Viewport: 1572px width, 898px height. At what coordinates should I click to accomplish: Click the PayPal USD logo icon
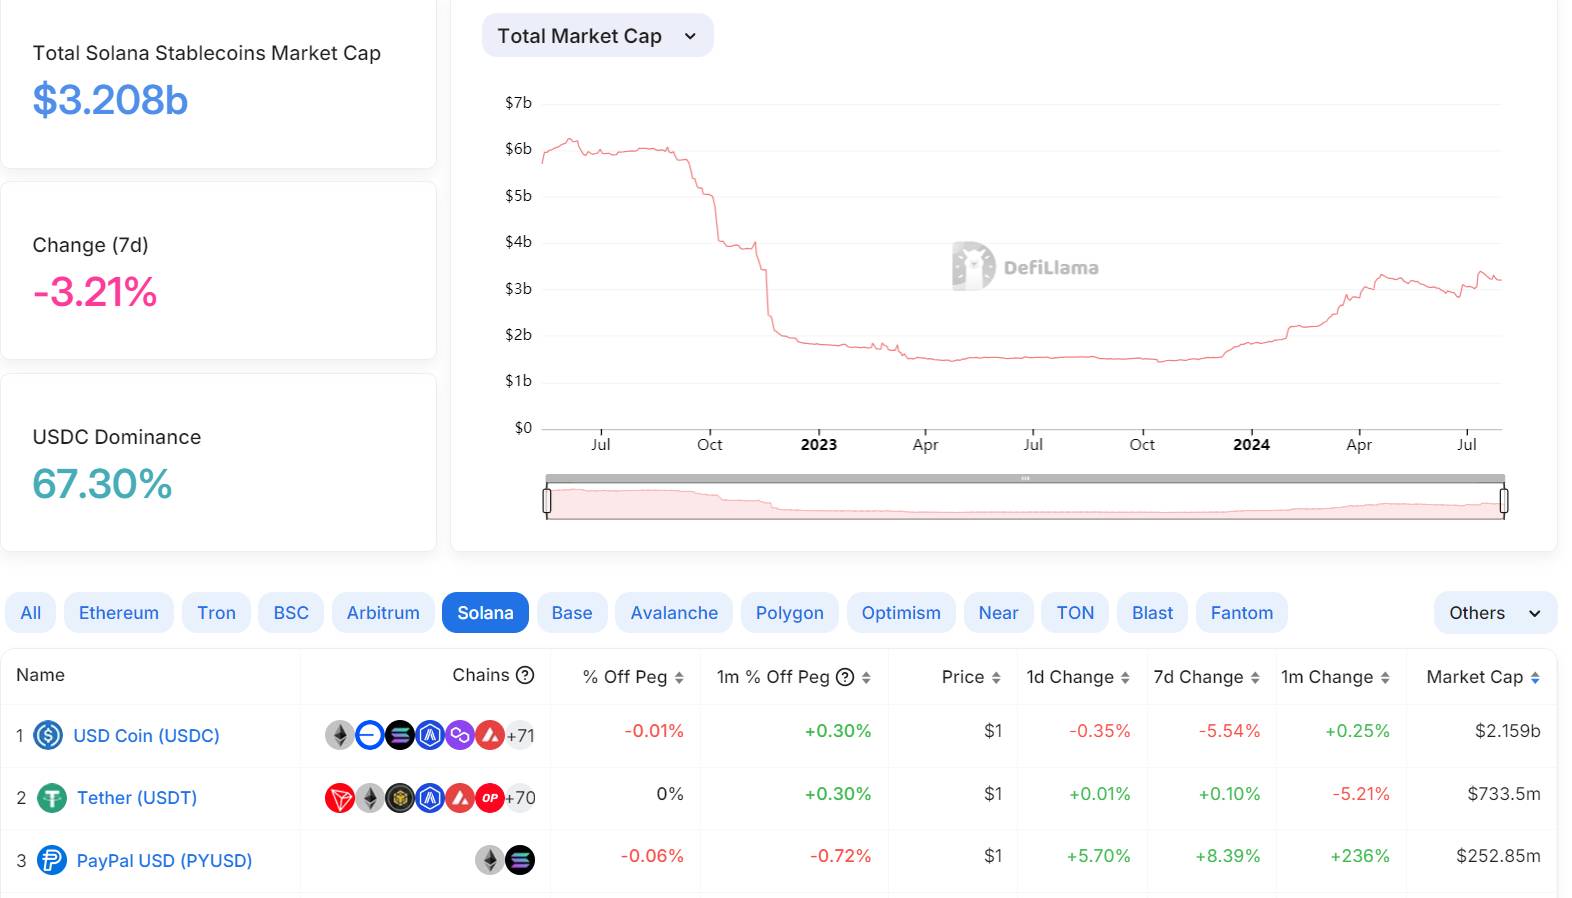(52, 860)
